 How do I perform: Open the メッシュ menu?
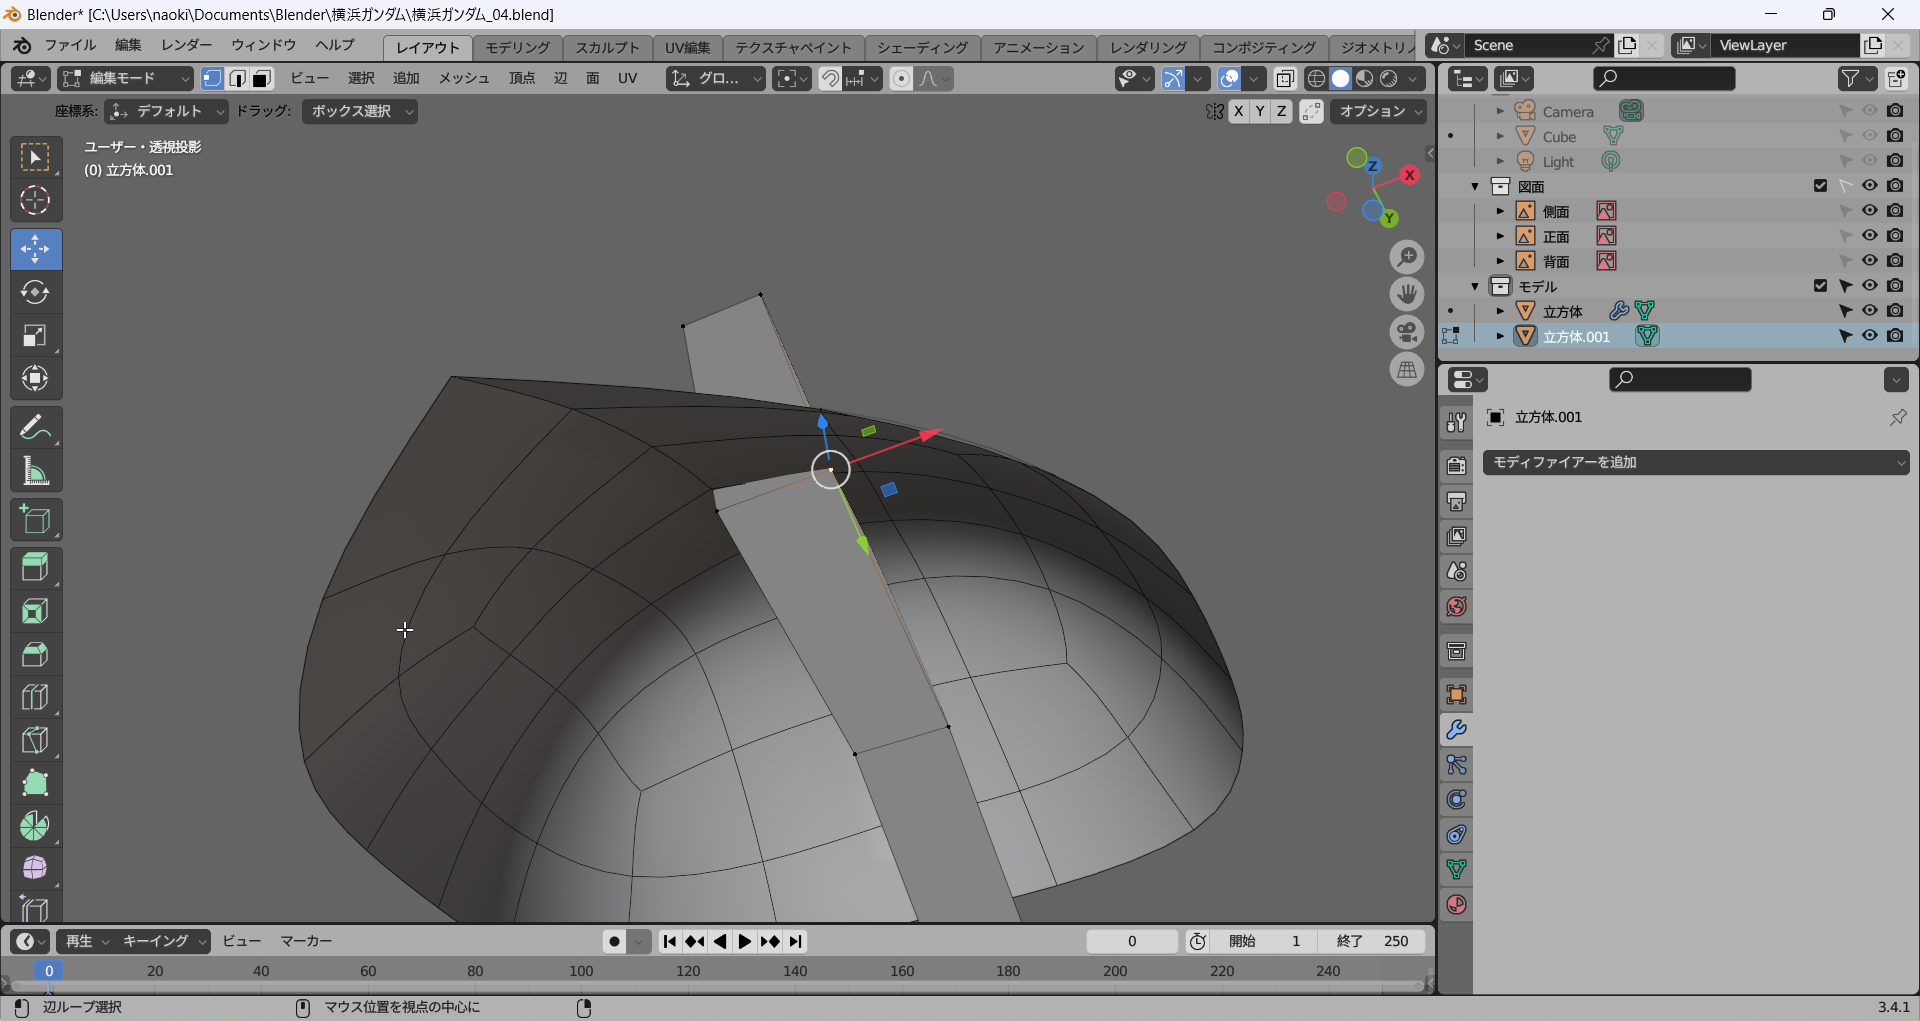point(463,78)
